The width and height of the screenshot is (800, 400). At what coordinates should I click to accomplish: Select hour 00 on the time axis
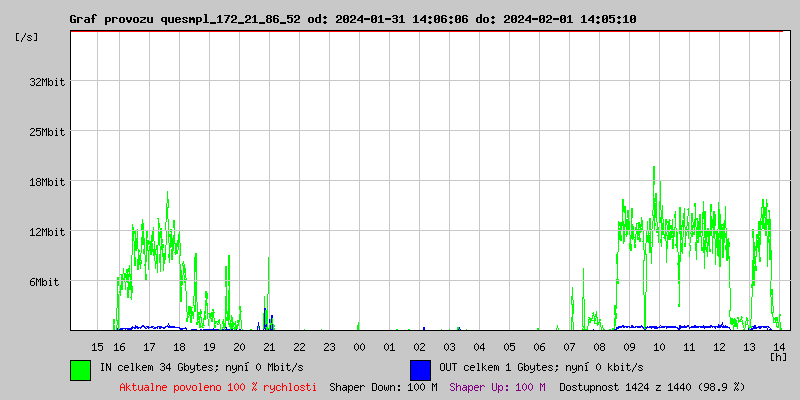click(359, 346)
